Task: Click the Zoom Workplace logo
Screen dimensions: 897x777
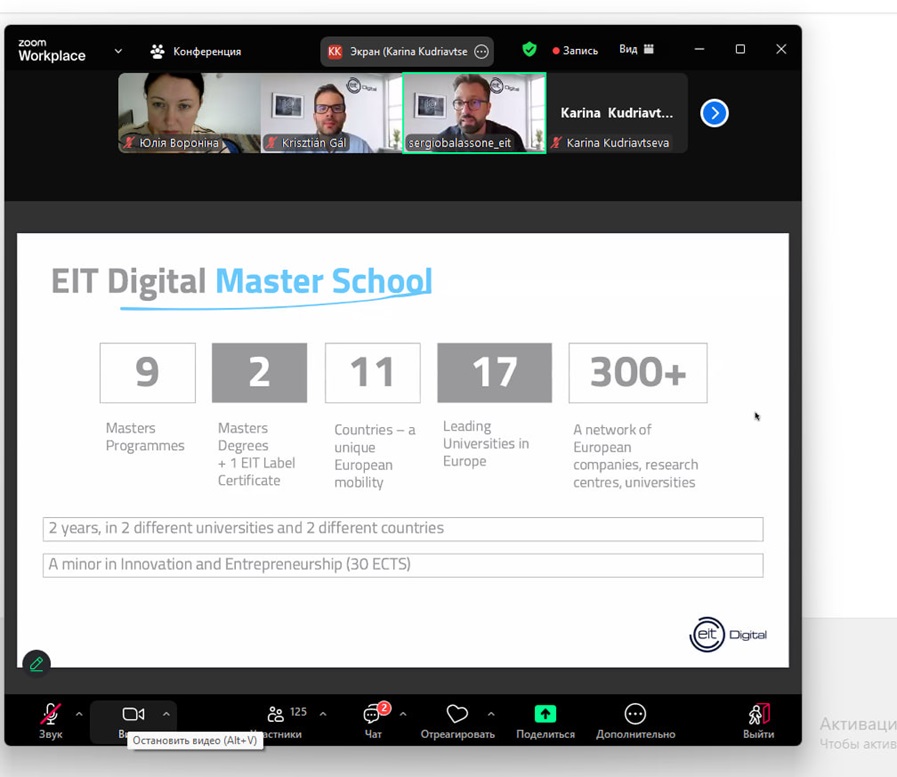Action: click(x=52, y=51)
